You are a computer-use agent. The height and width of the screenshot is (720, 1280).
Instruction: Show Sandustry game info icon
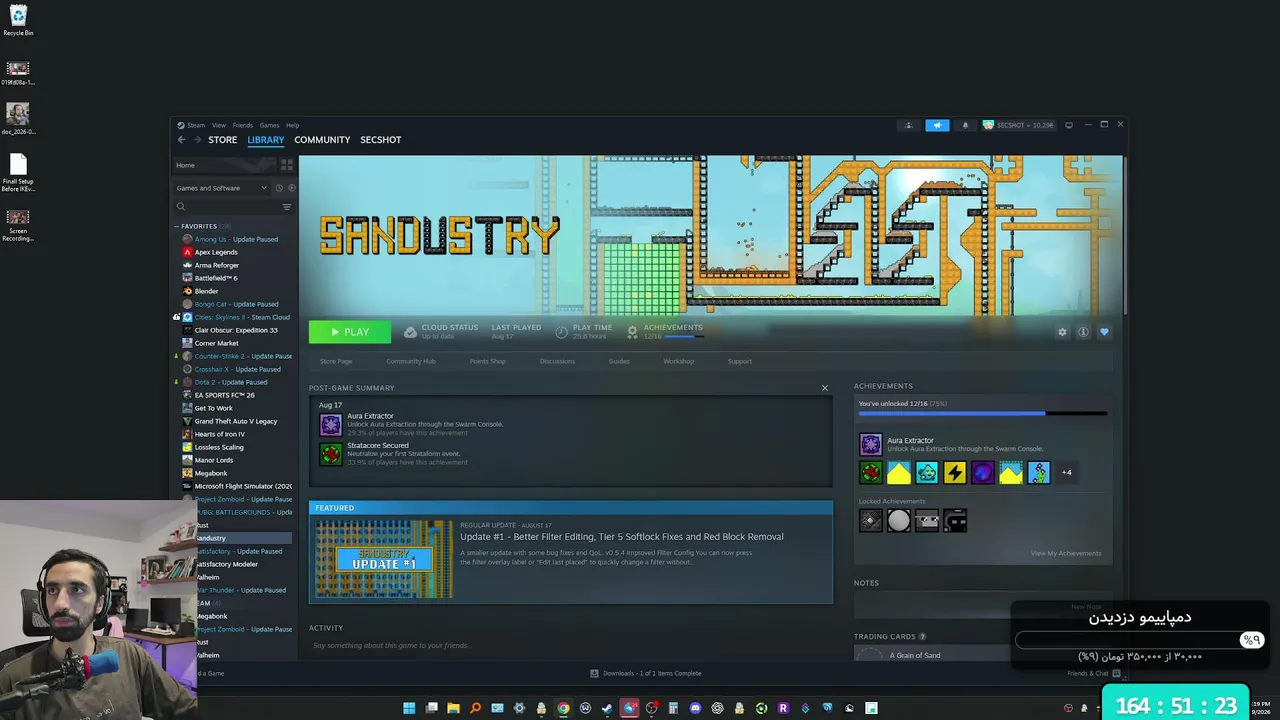click(1083, 332)
